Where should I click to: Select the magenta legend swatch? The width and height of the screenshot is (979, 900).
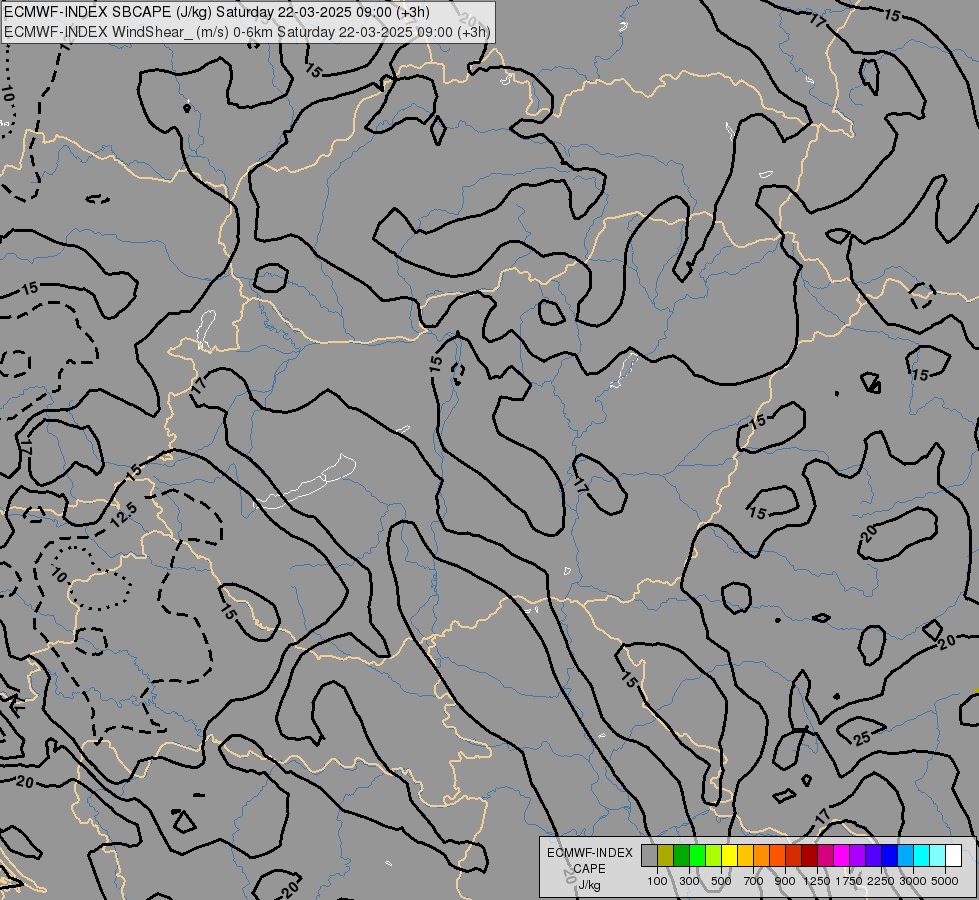point(842,855)
